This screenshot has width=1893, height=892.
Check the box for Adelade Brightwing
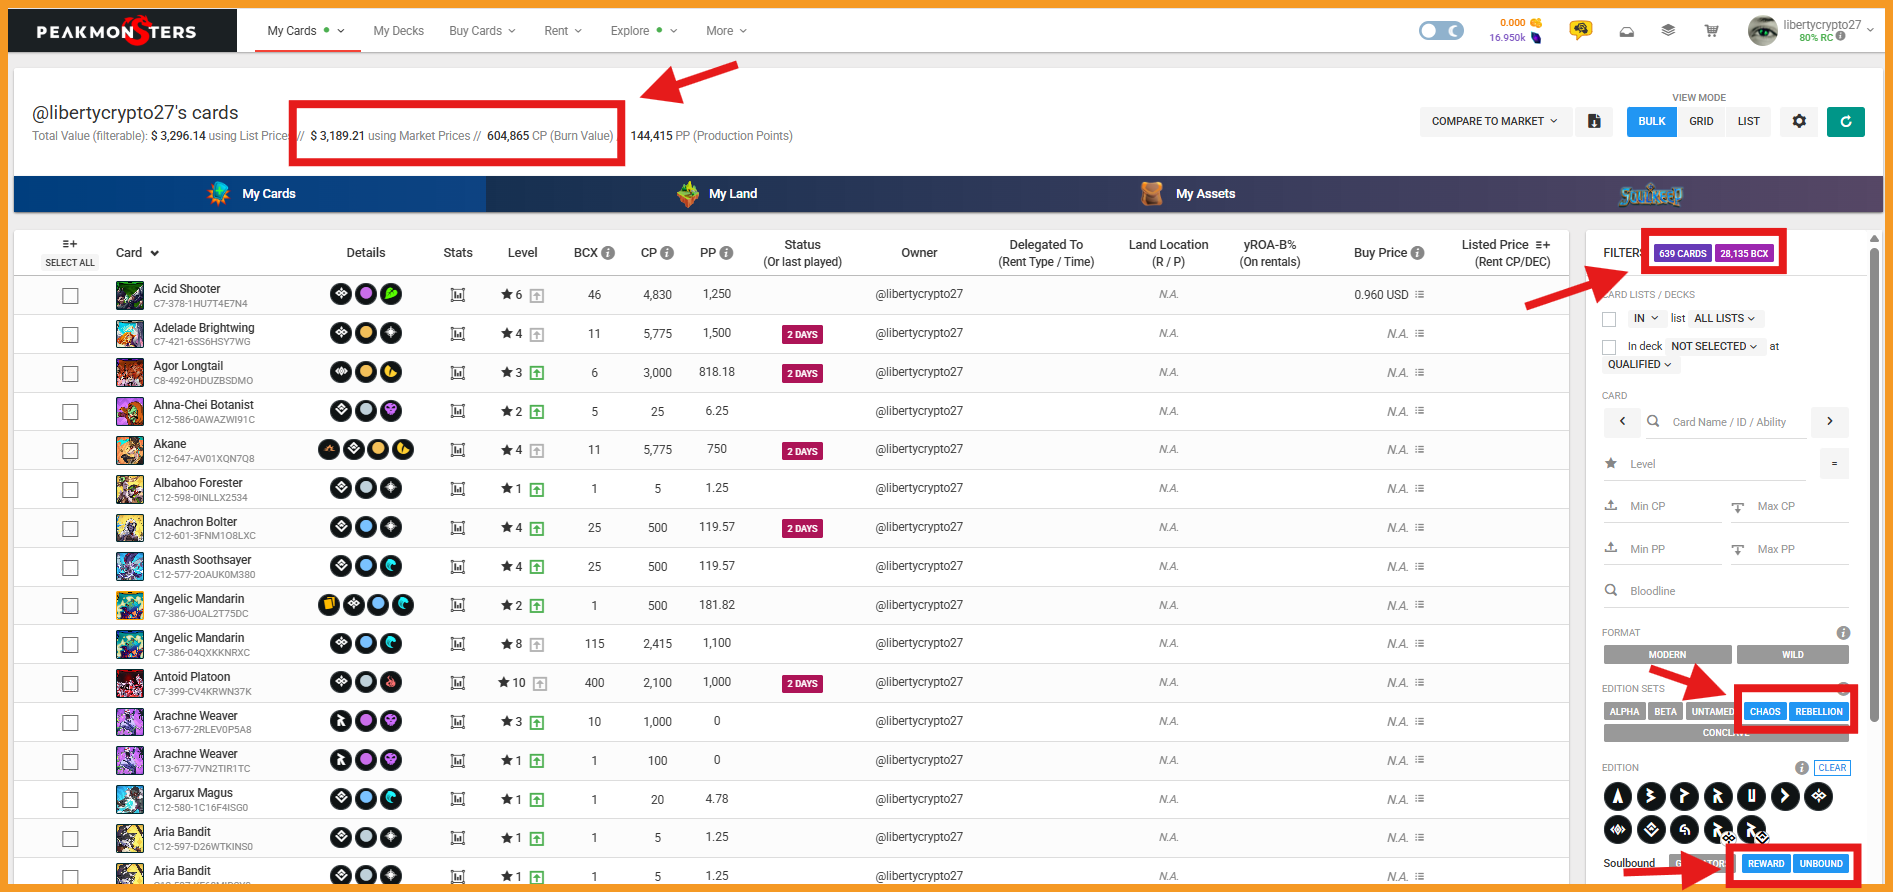70,335
